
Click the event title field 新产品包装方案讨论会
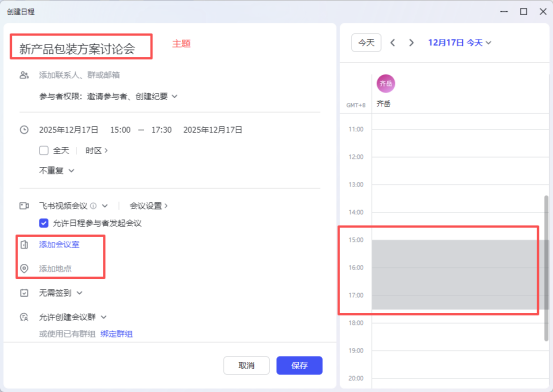[x=77, y=49]
